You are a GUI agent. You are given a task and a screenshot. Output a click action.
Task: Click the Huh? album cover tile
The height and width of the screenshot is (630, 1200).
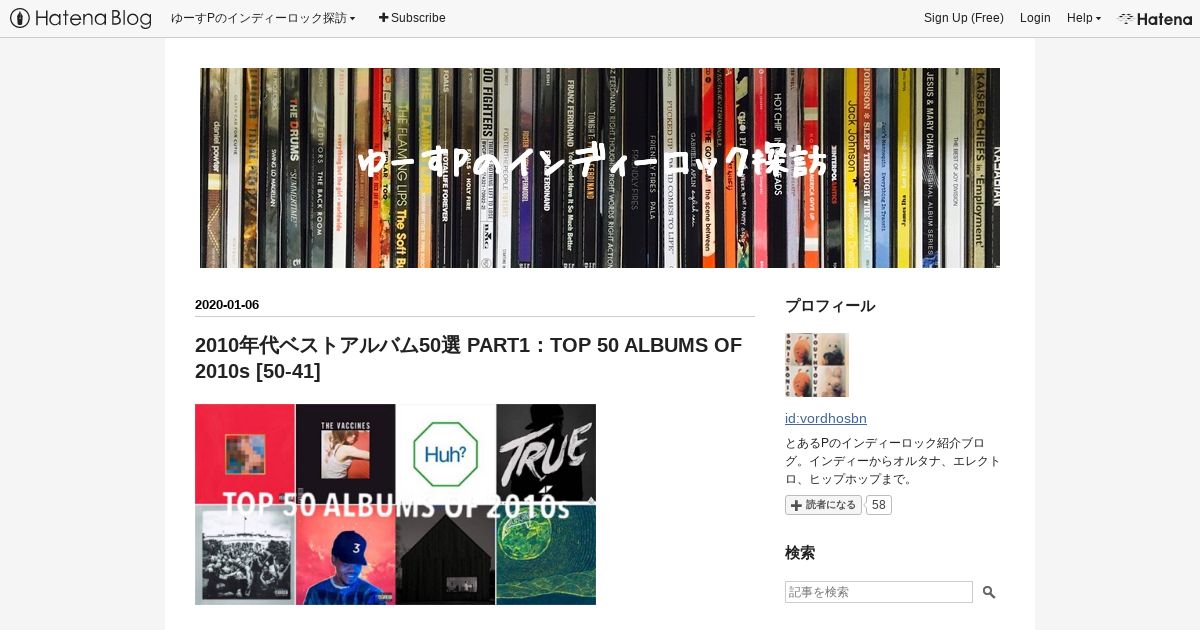click(446, 453)
